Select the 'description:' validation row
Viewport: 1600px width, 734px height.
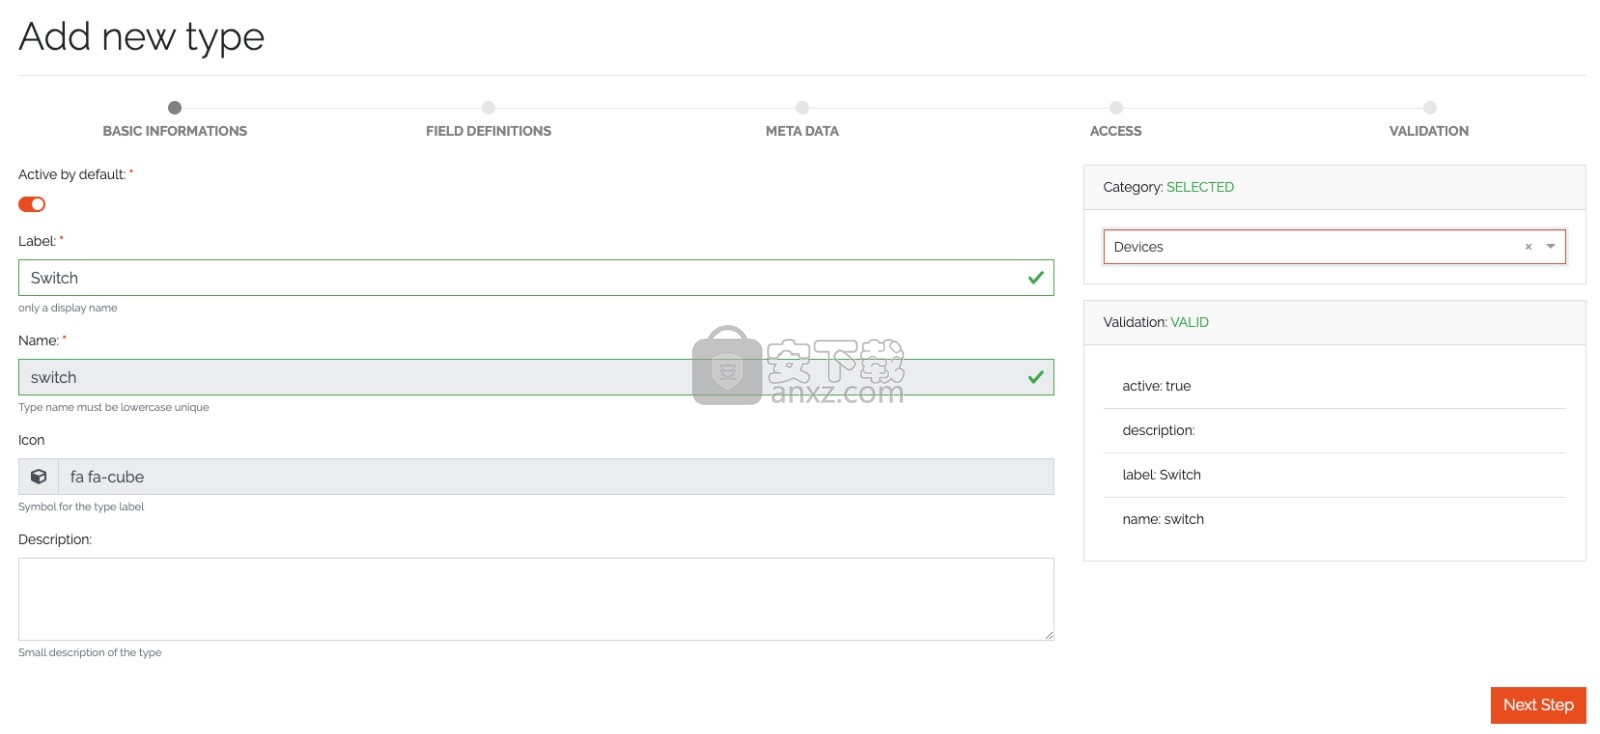click(x=1335, y=431)
